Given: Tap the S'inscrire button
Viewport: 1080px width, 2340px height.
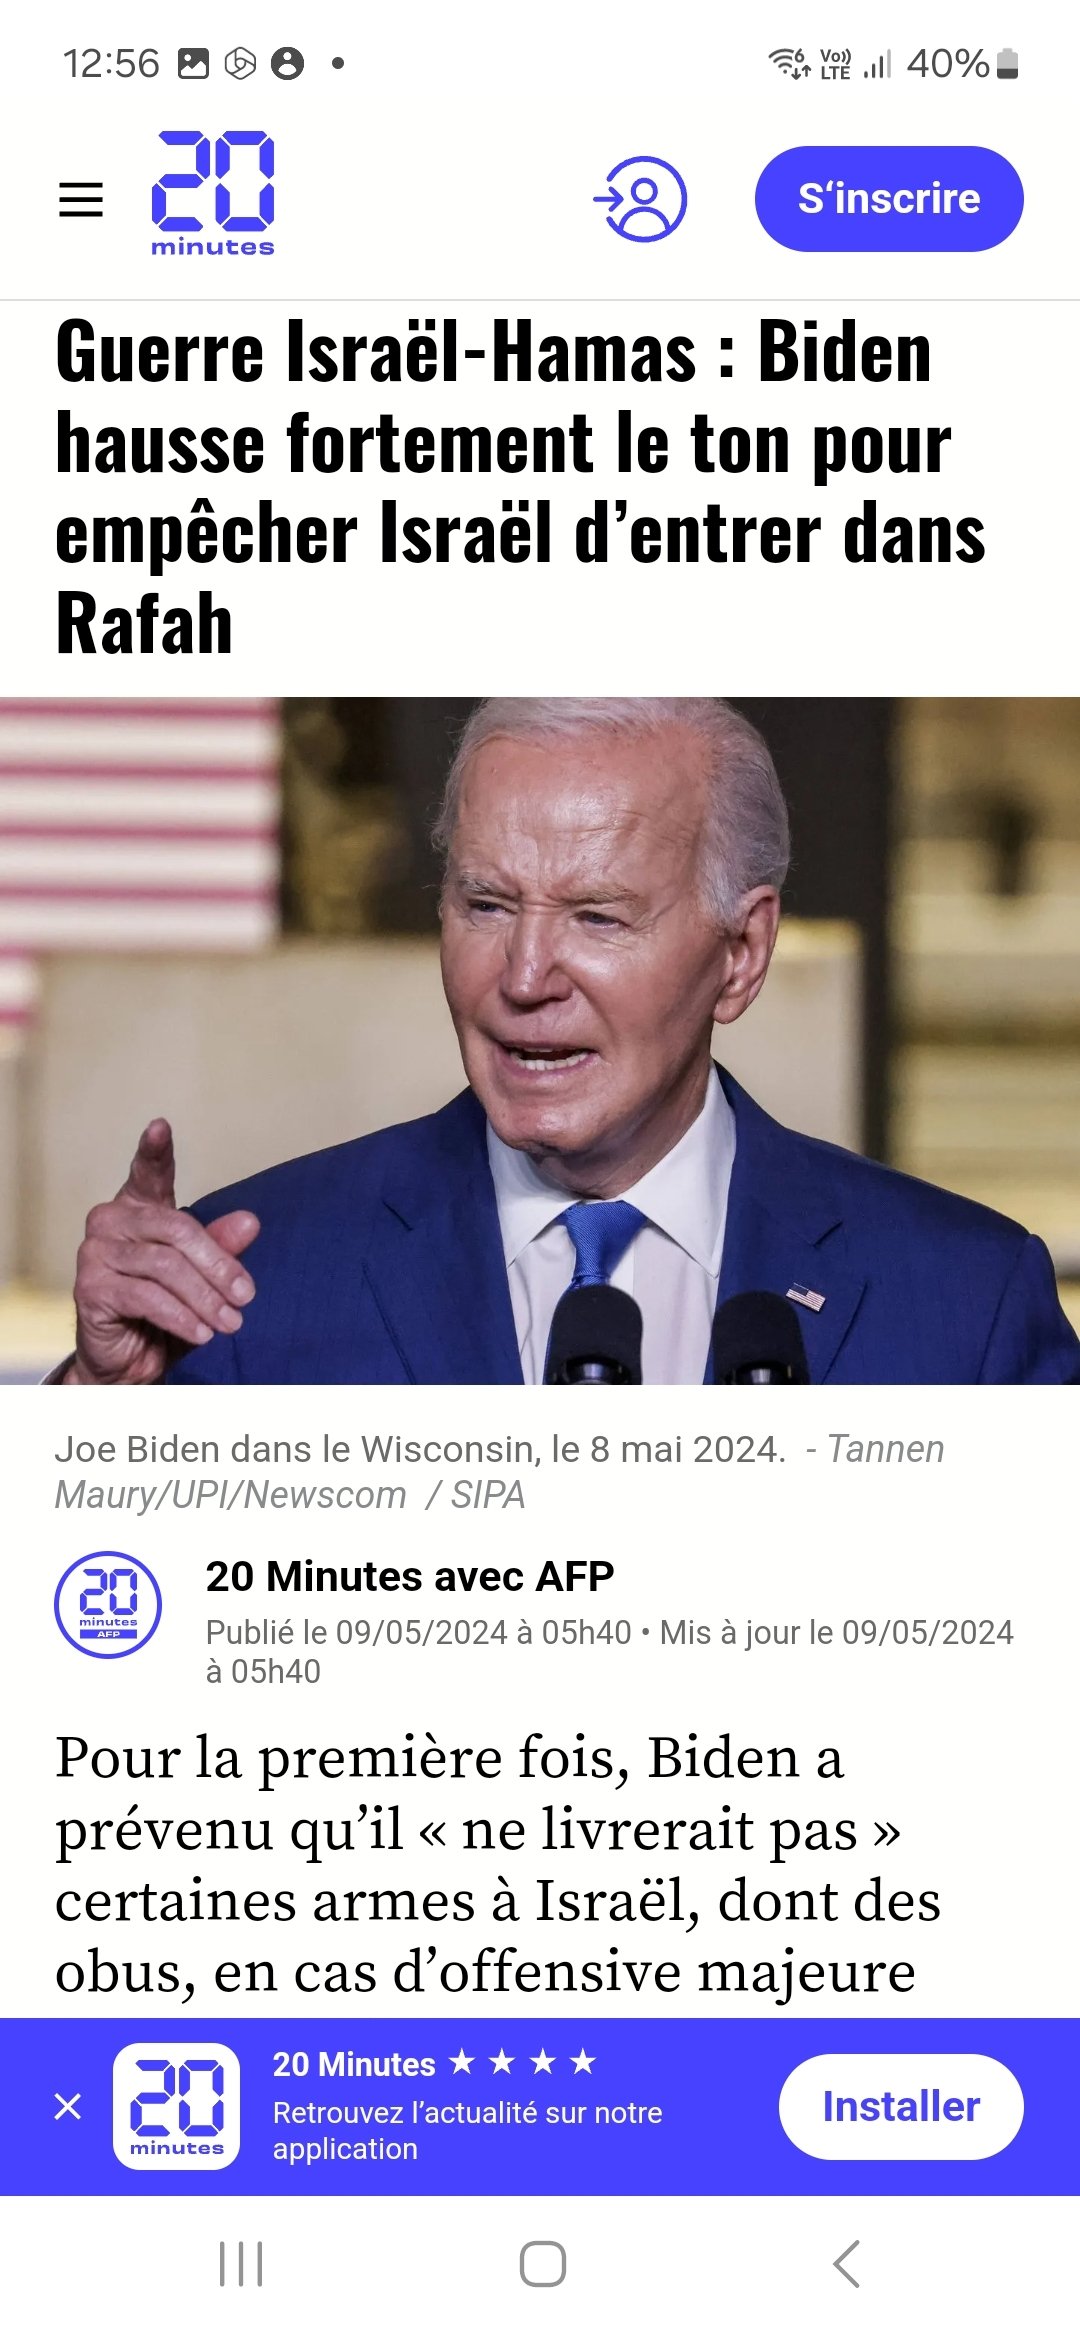Looking at the screenshot, I should click(x=889, y=198).
